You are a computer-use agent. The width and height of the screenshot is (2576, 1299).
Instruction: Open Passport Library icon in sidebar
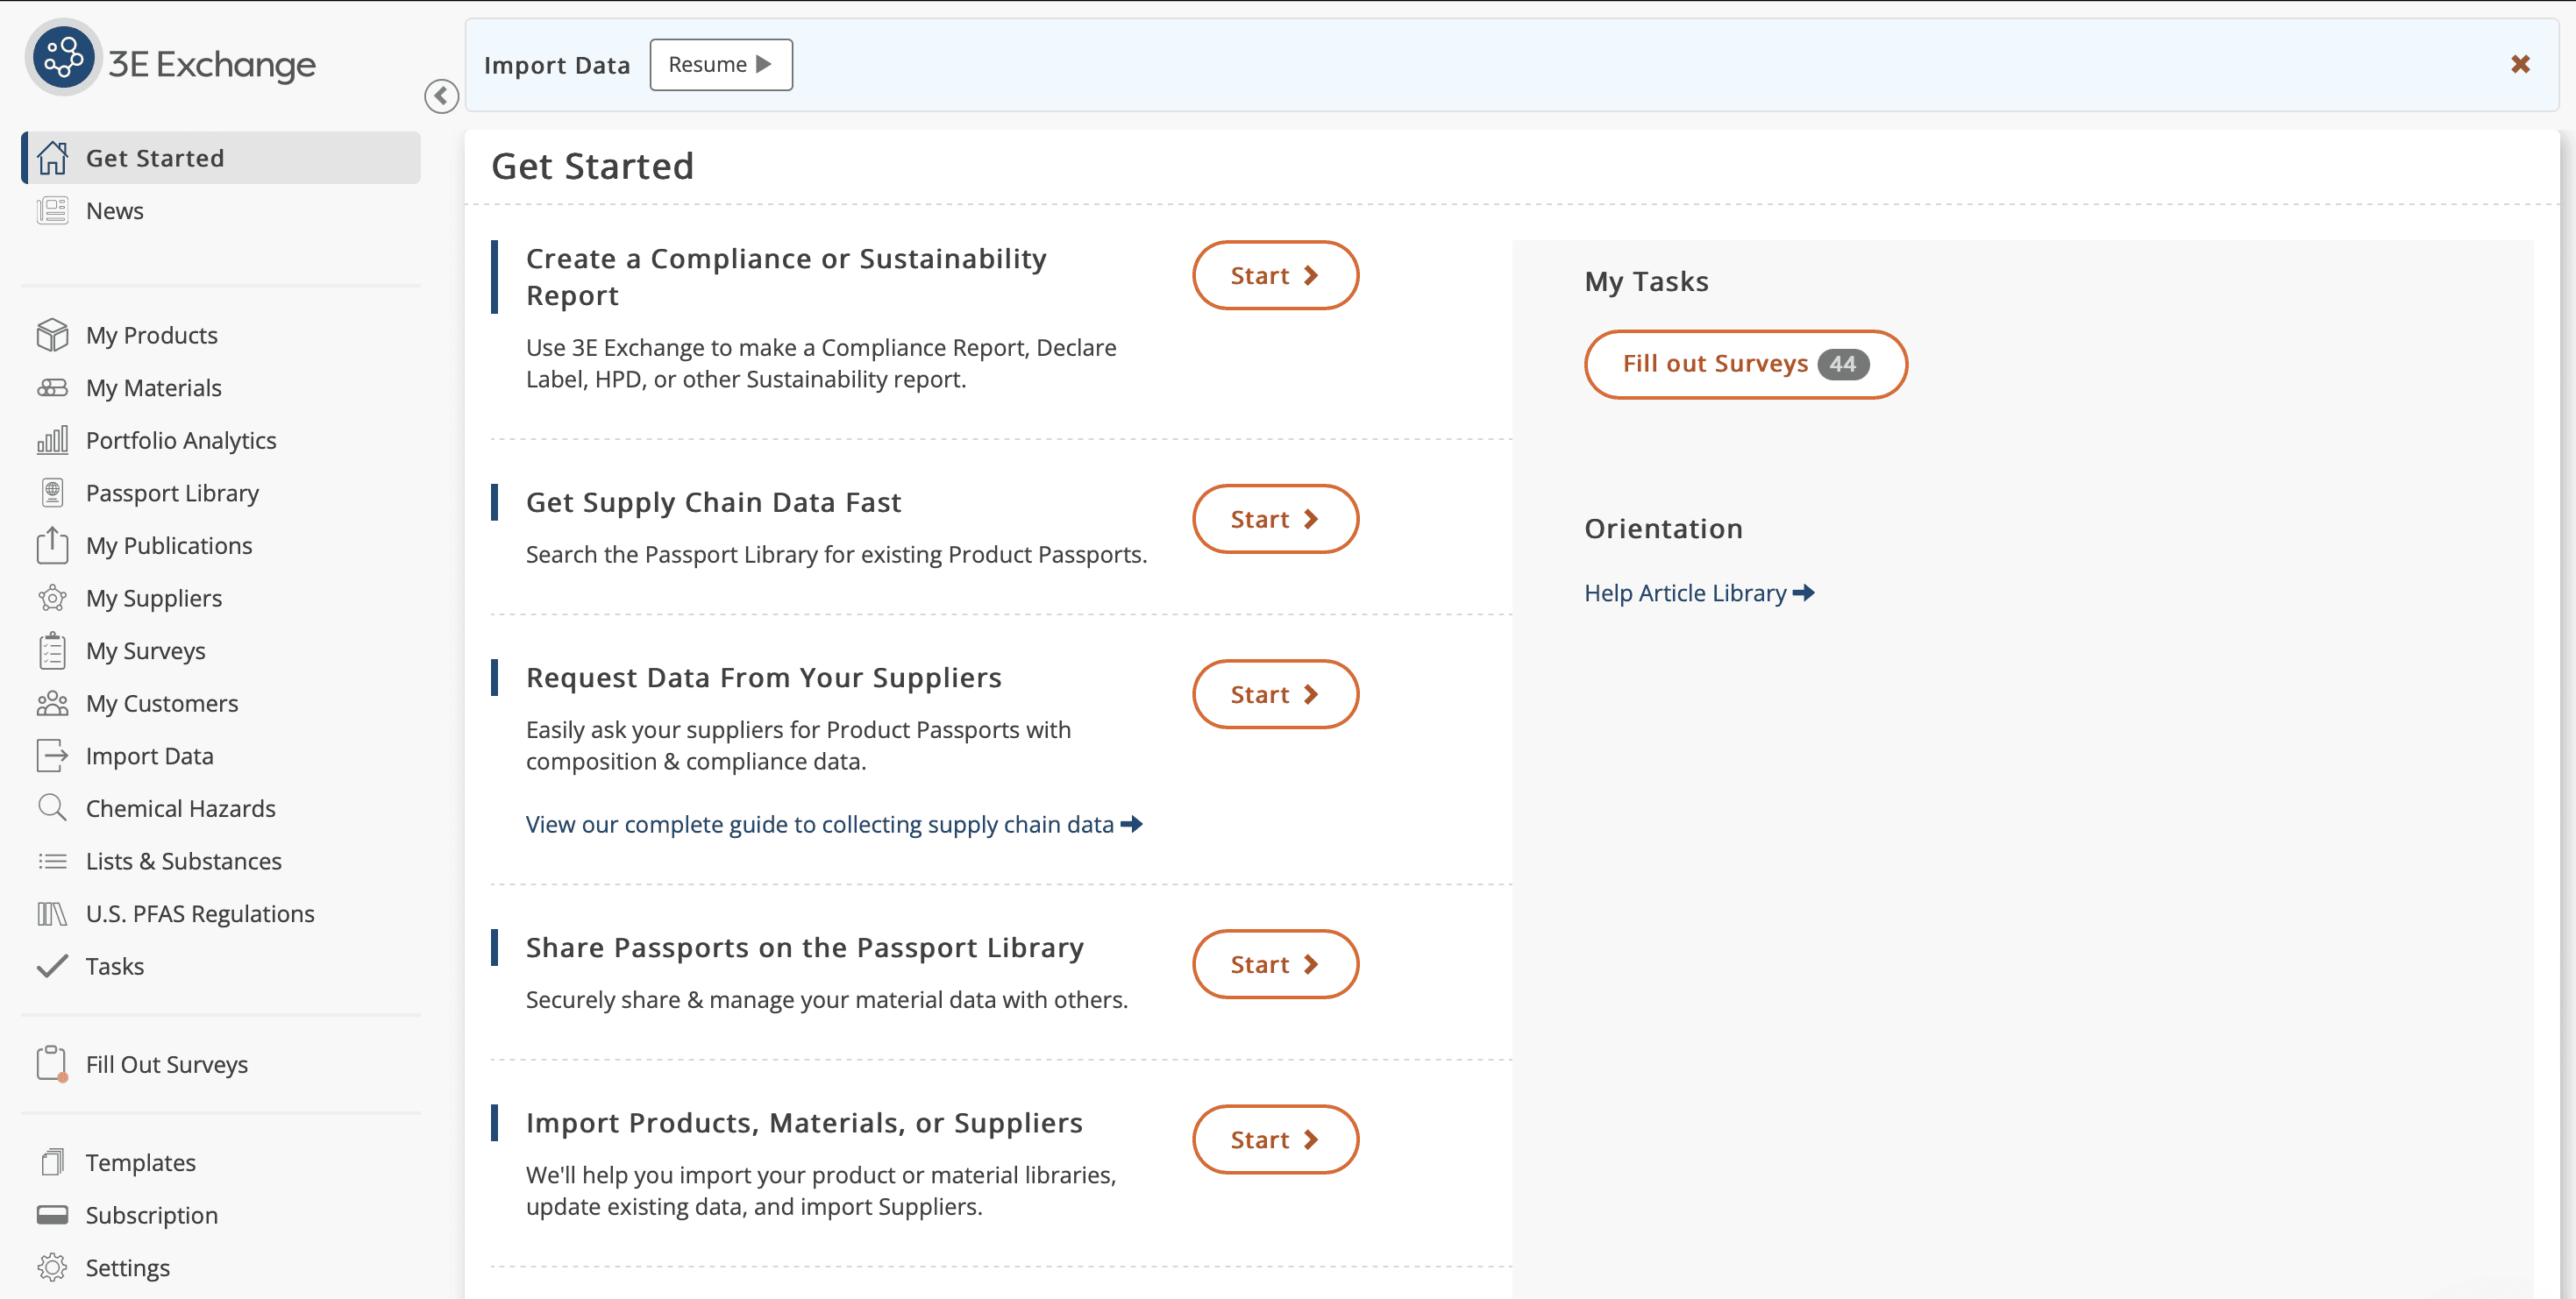coord(52,493)
